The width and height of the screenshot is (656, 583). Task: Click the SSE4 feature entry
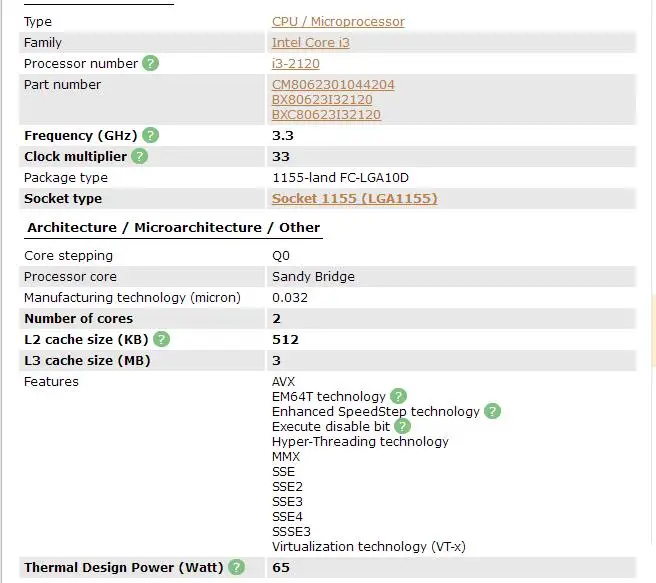coord(287,517)
